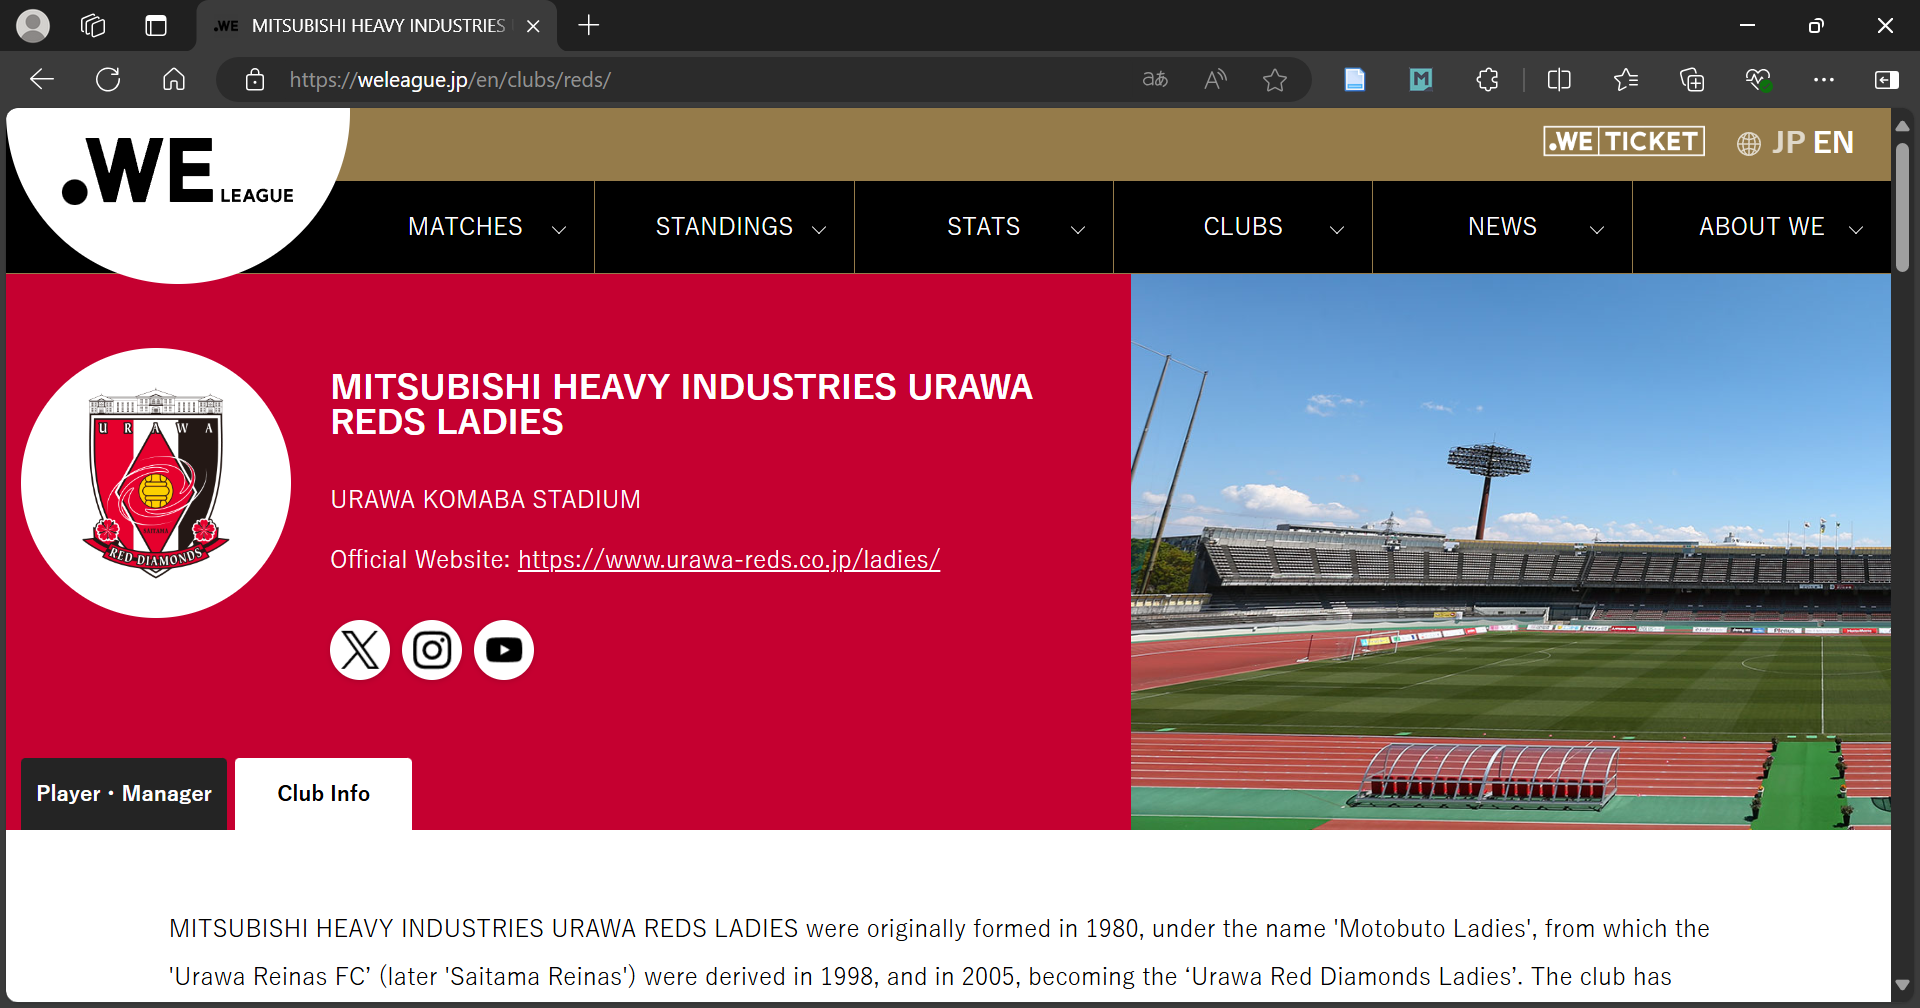1920x1008 pixels.
Task: Open the Workspaces icon
Action: coord(93,26)
